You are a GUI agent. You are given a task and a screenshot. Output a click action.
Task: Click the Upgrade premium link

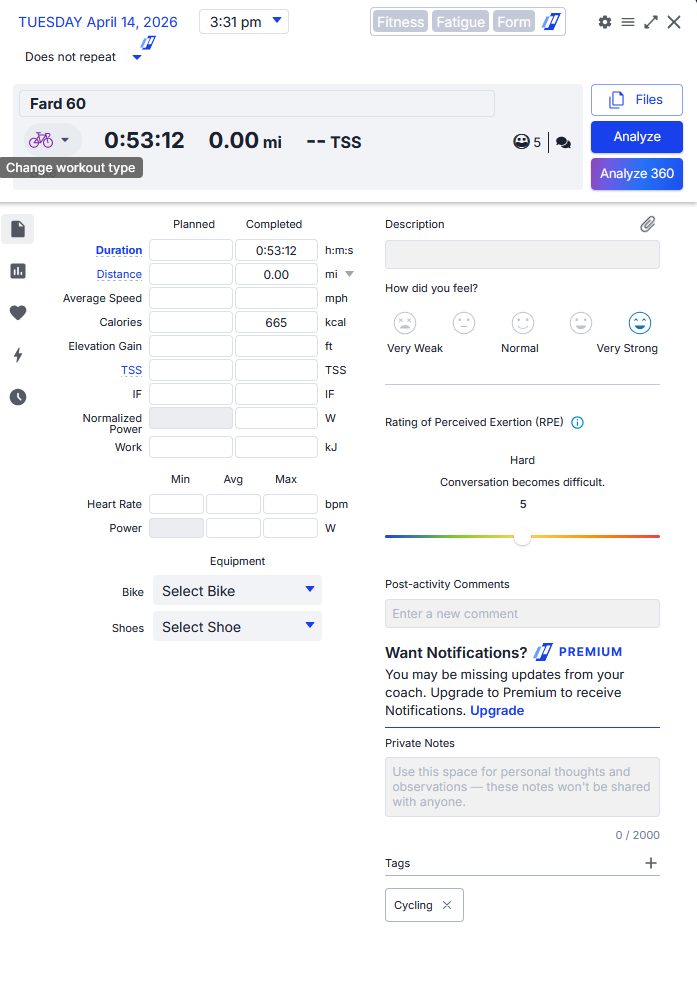pyautogui.click(x=497, y=710)
